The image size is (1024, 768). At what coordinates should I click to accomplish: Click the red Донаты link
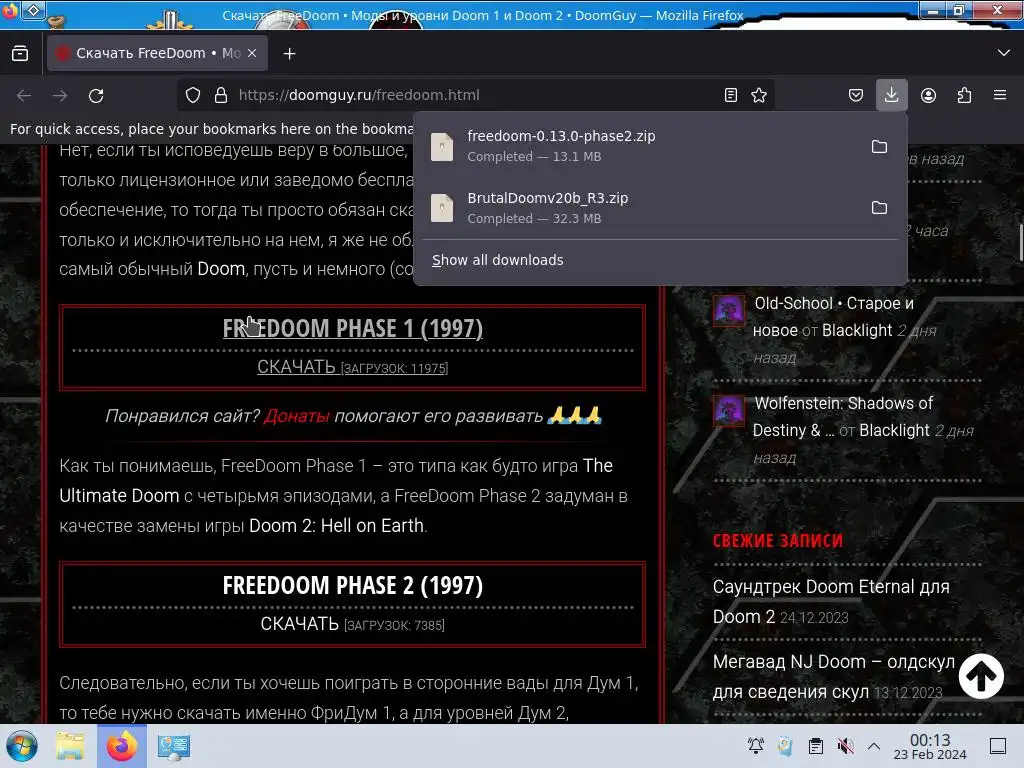(296, 416)
